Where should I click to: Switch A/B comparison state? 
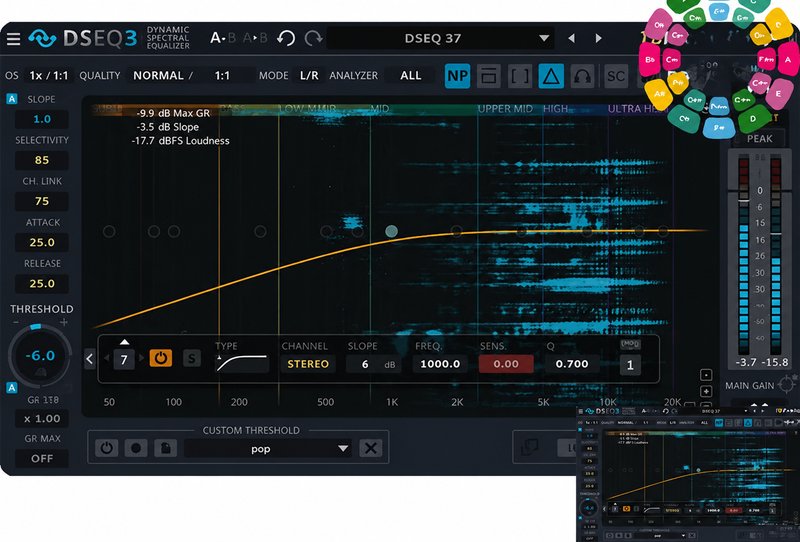coord(223,38)
